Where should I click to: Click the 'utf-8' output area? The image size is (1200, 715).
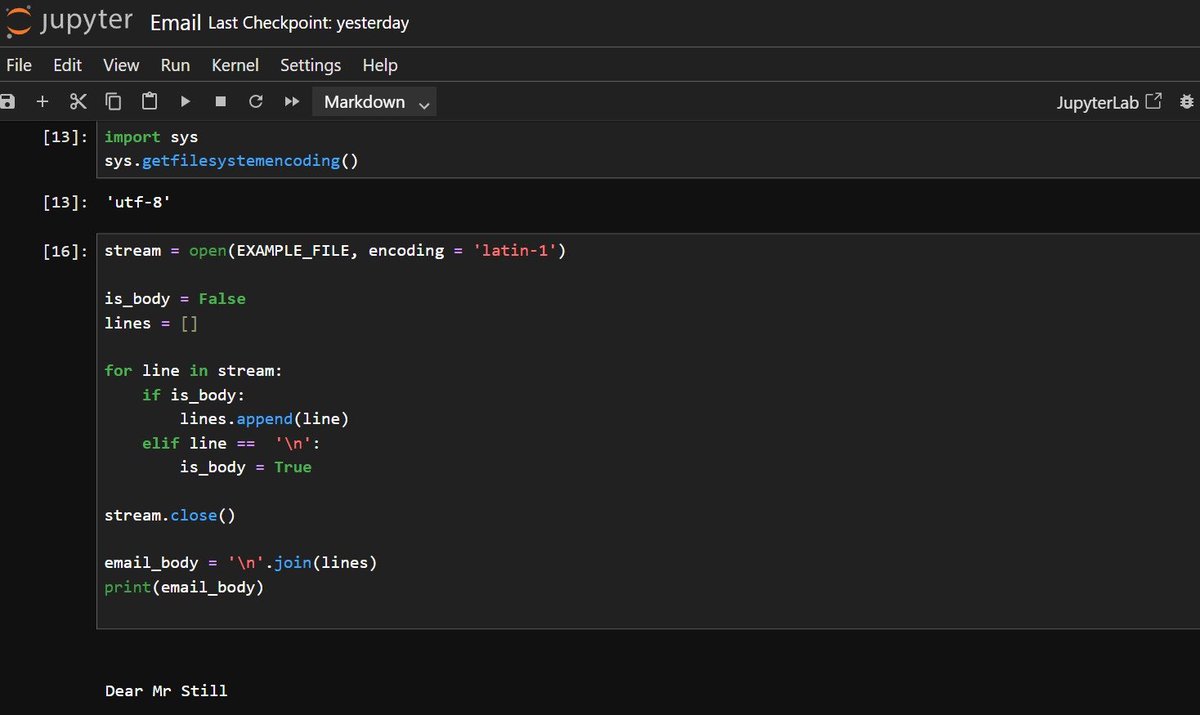[x=140, y=201]
